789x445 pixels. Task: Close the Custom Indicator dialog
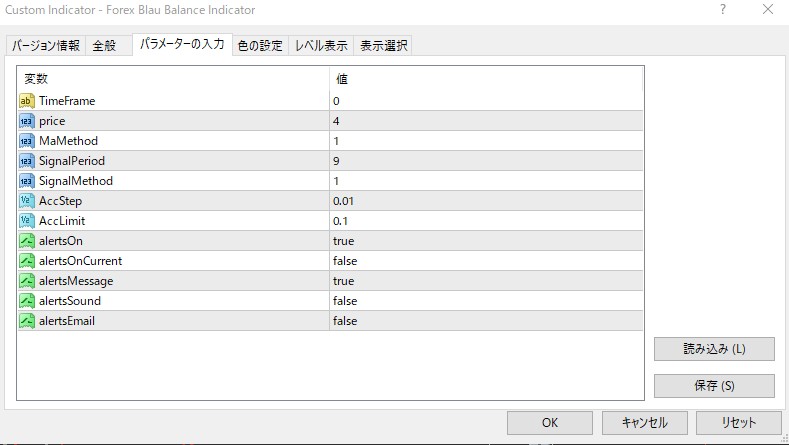pos(768,10)
